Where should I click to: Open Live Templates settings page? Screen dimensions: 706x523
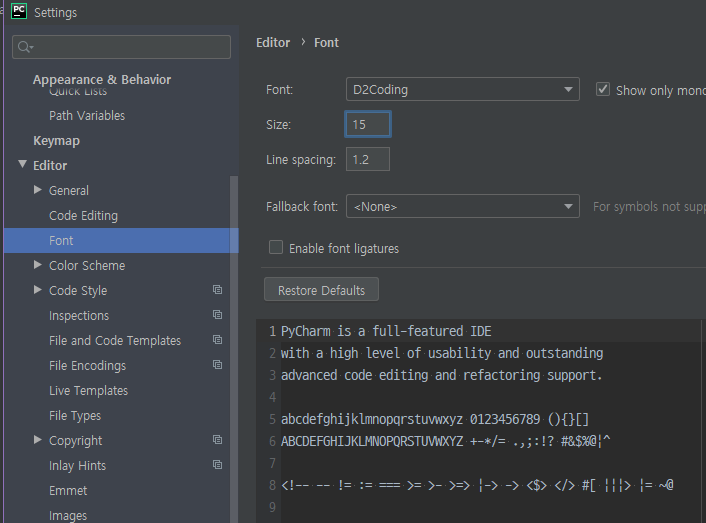[88, 391]
